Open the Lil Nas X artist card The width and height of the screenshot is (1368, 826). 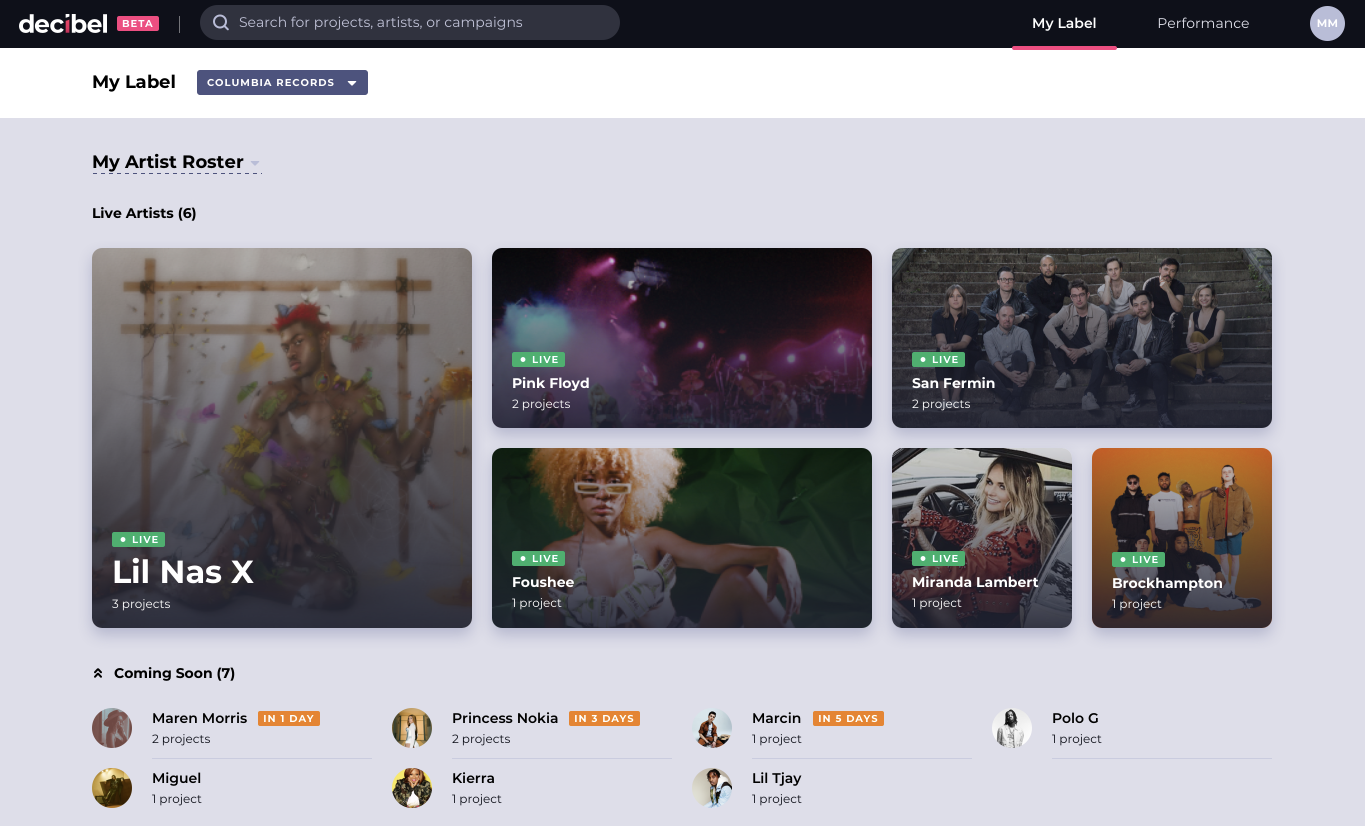point(282,438)
